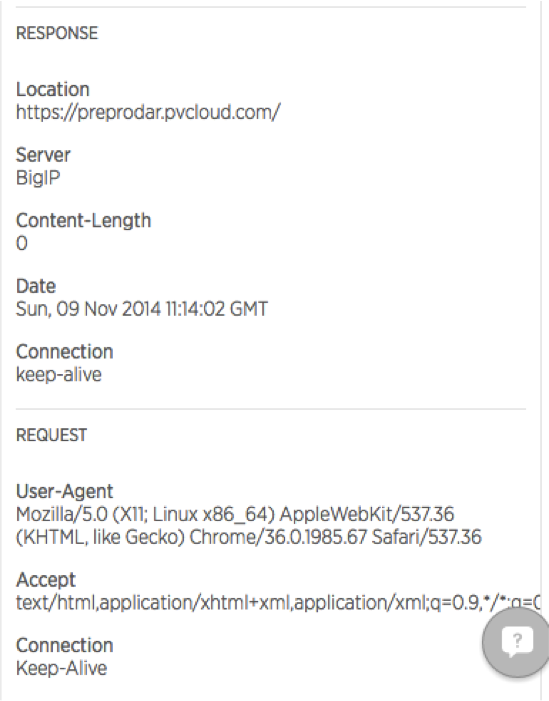
Task: Click the Location header label
Action: tap(53, 89)
